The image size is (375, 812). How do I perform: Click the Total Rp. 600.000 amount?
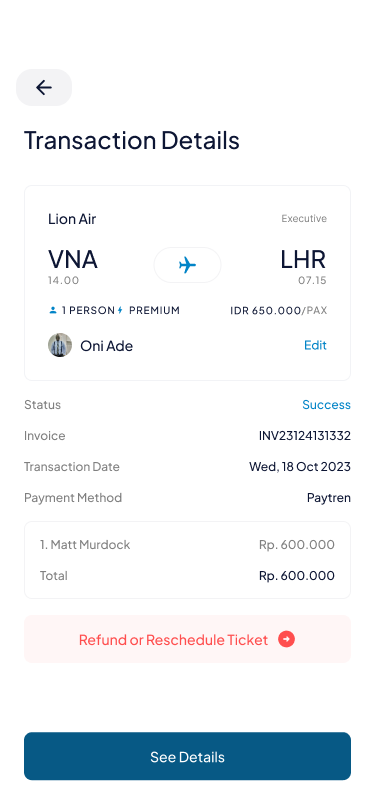coord(297,575)
